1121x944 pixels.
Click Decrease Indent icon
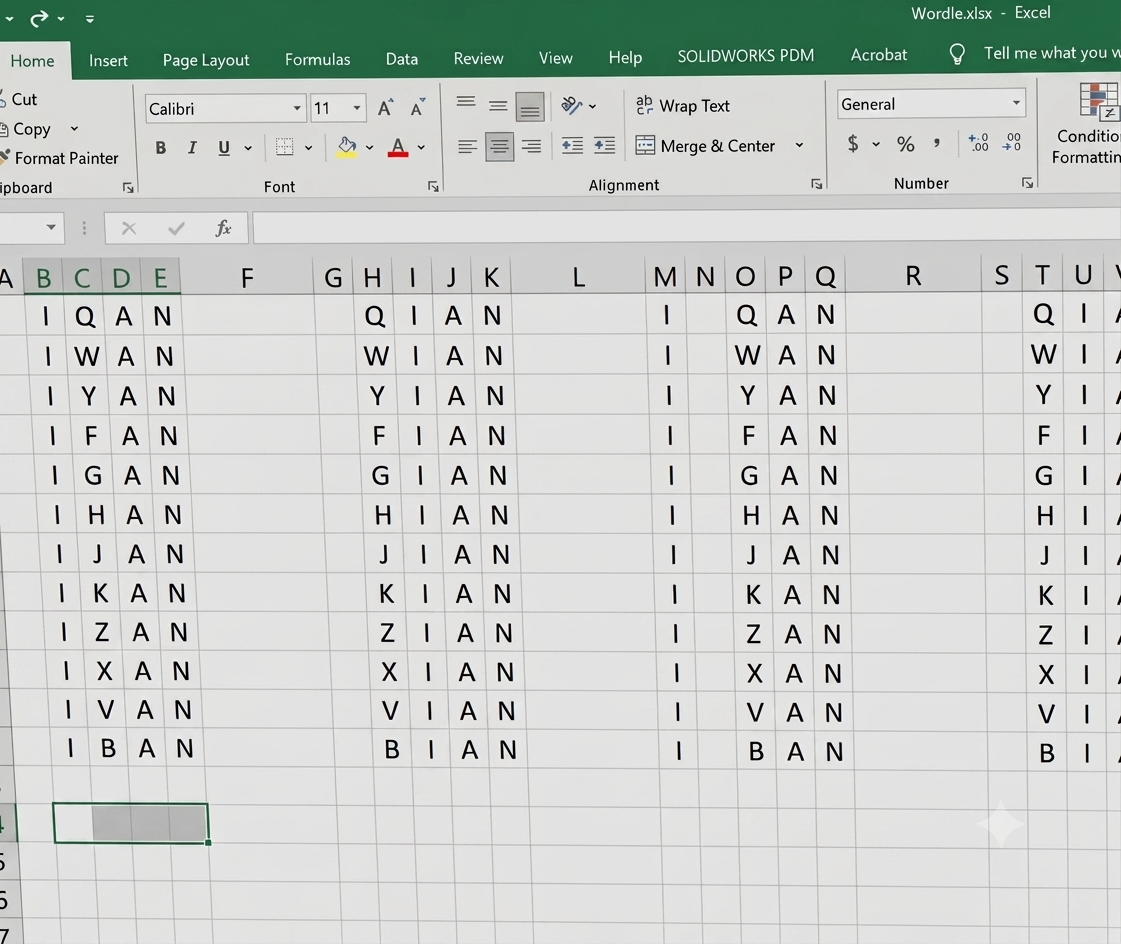[x=572, y=146]
